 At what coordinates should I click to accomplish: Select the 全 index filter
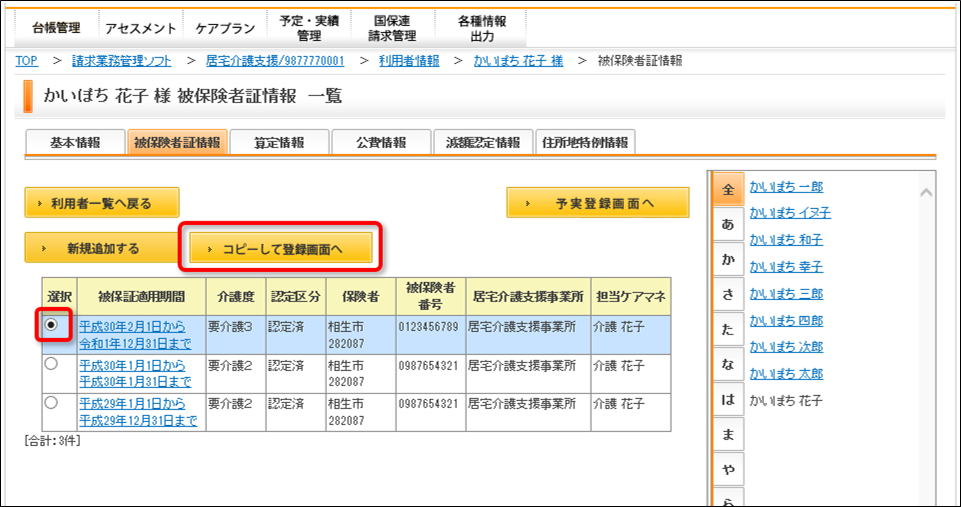[728, 189]
